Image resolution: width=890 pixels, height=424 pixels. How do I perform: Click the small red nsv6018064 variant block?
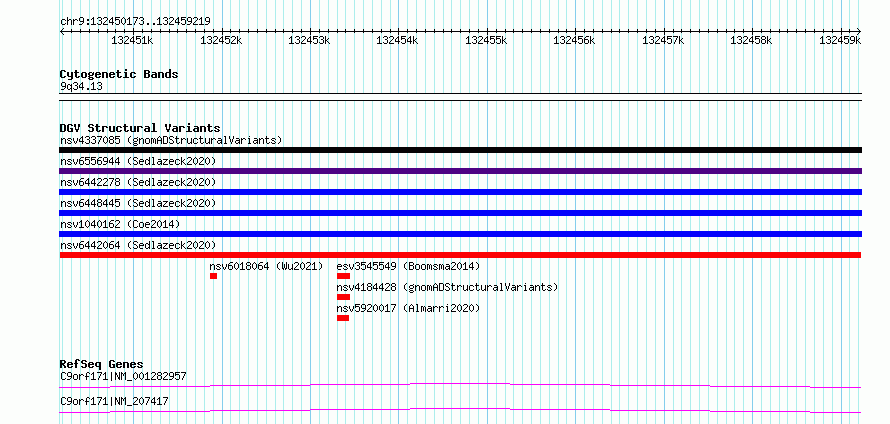coord(213,276)
